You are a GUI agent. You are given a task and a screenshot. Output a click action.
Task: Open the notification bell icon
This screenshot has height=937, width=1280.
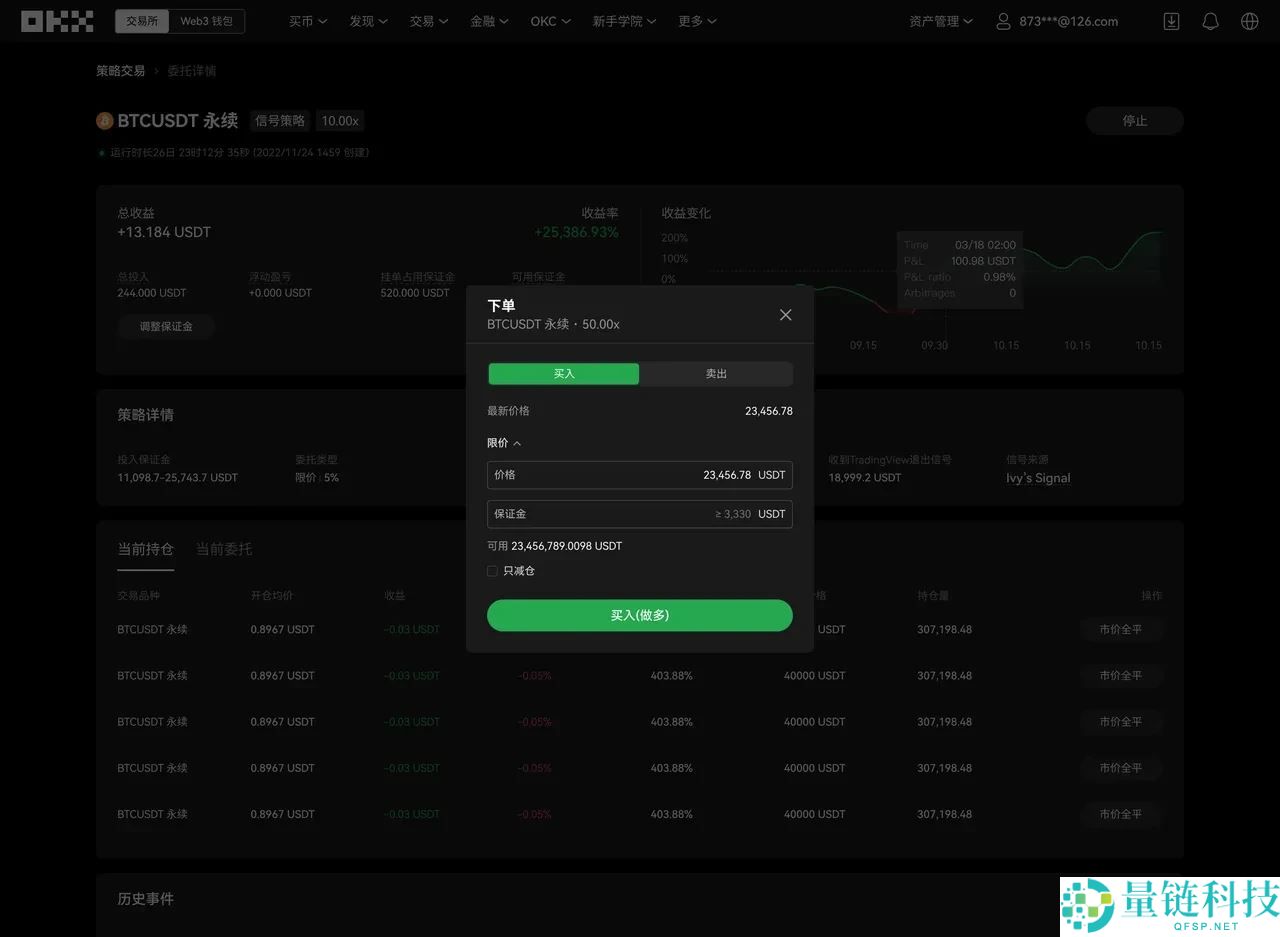1210,20
